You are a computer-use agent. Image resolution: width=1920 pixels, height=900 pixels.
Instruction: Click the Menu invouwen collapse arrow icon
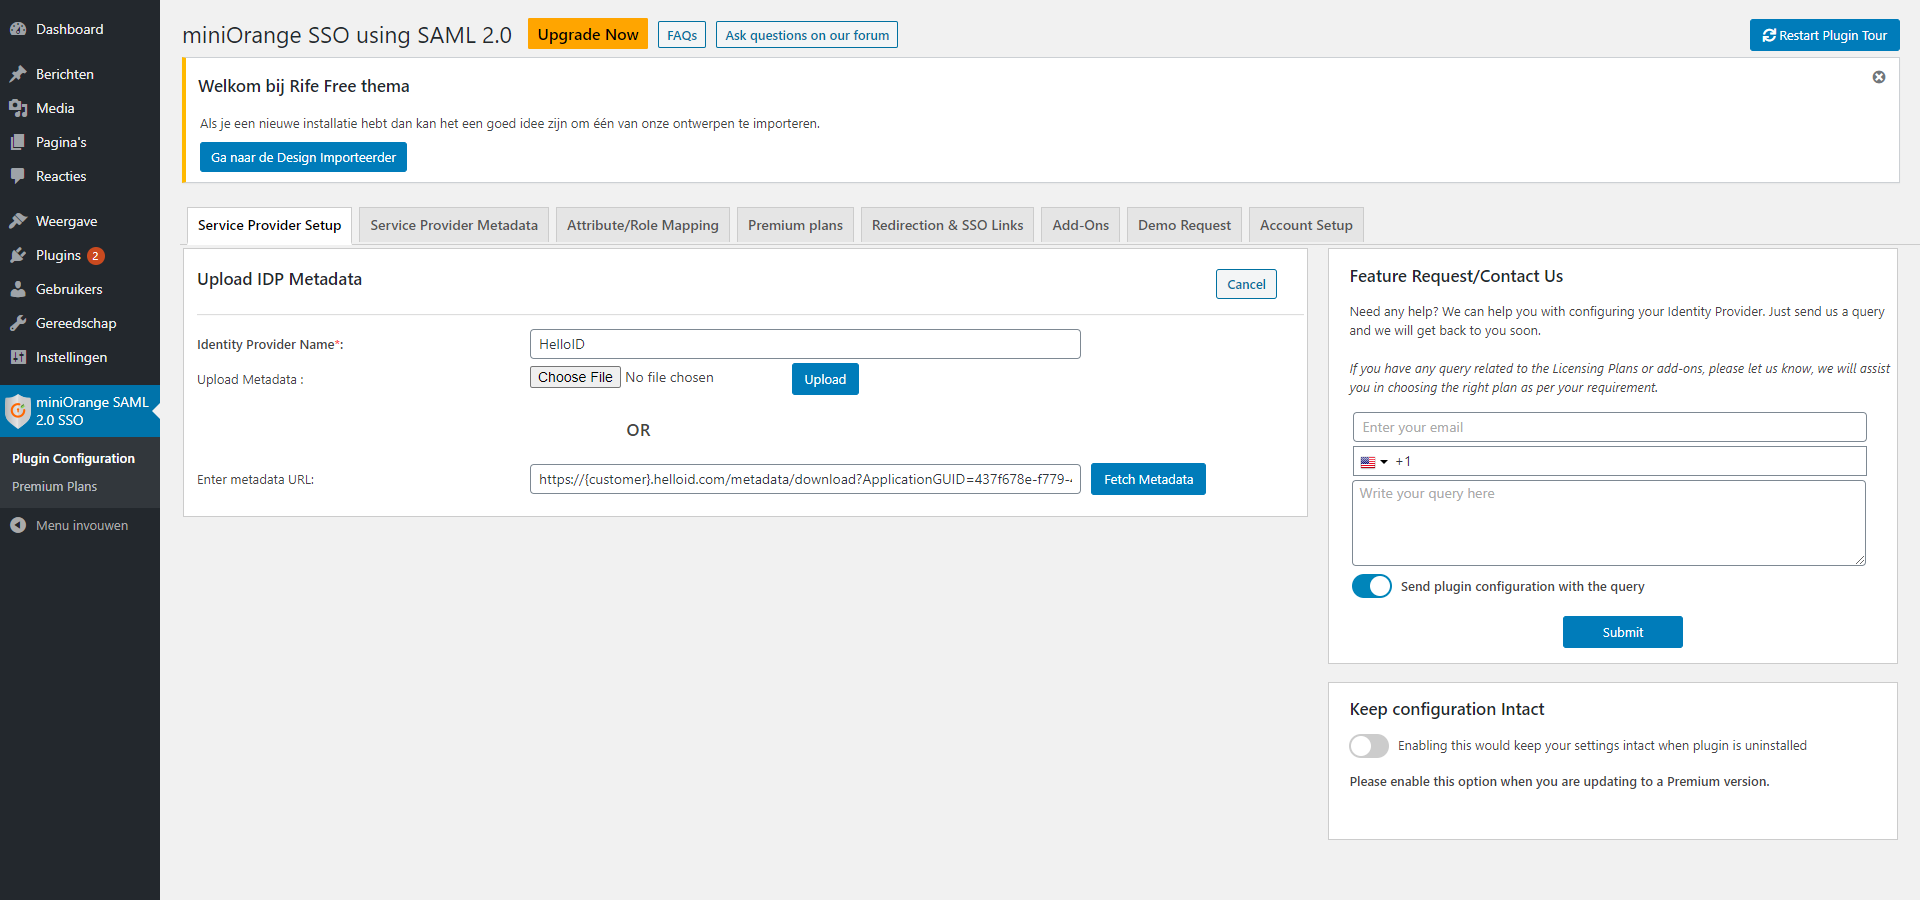pos(18,525)
